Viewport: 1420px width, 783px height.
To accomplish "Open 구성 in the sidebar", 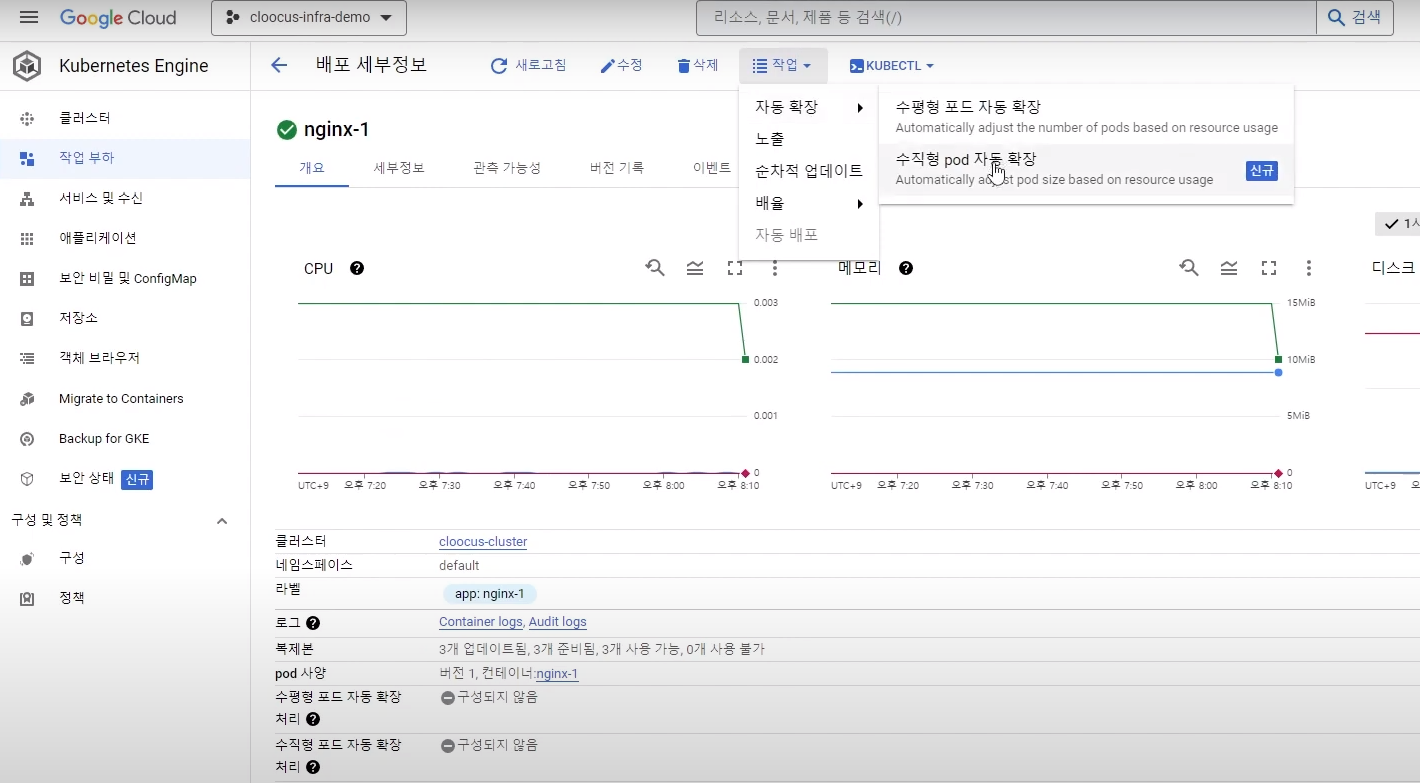I will click(125, 558).
